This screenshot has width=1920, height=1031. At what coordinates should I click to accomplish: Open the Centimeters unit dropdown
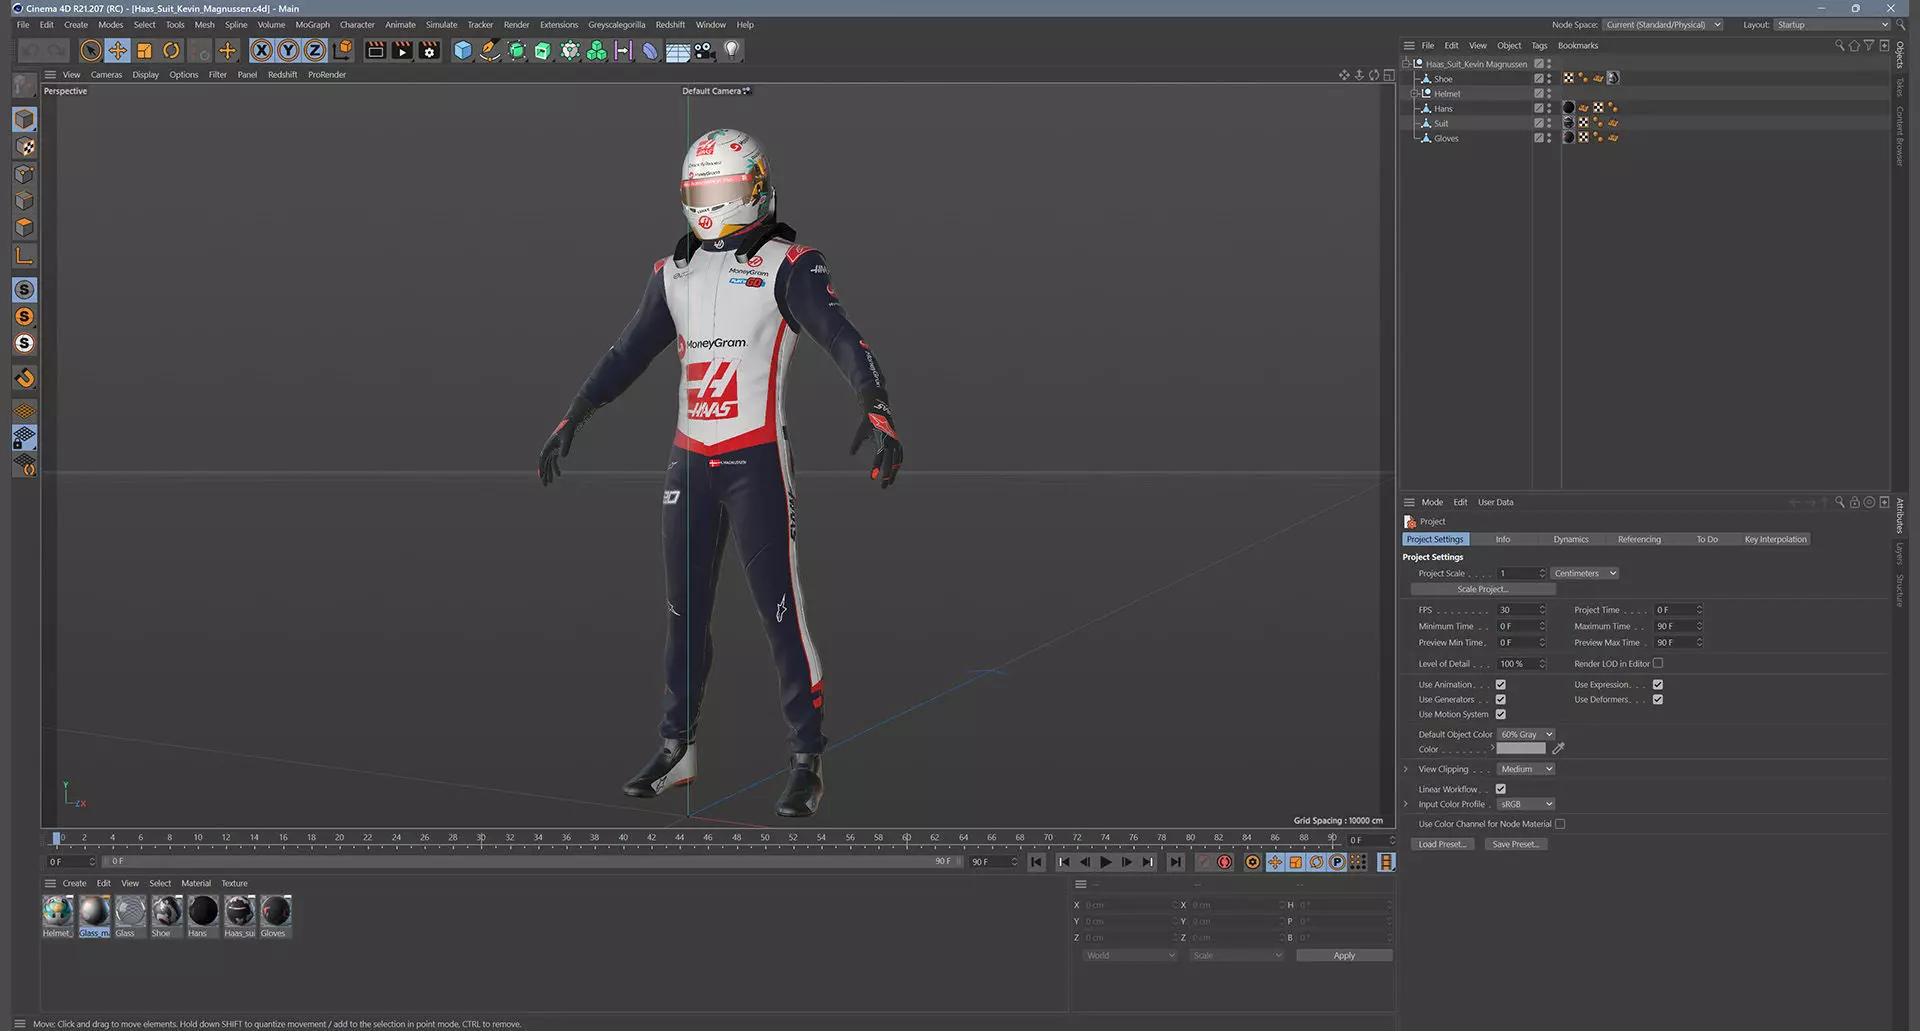point(1585,573)
